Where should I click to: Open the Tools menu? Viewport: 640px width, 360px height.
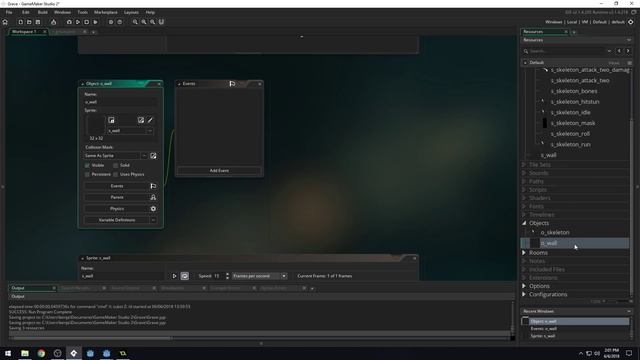coord(82,12)
